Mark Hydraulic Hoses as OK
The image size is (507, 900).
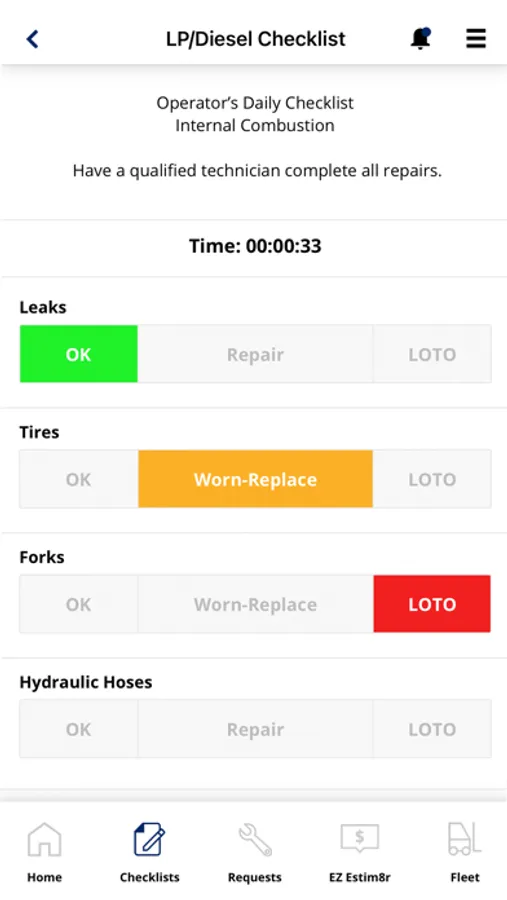click(79, 729)
